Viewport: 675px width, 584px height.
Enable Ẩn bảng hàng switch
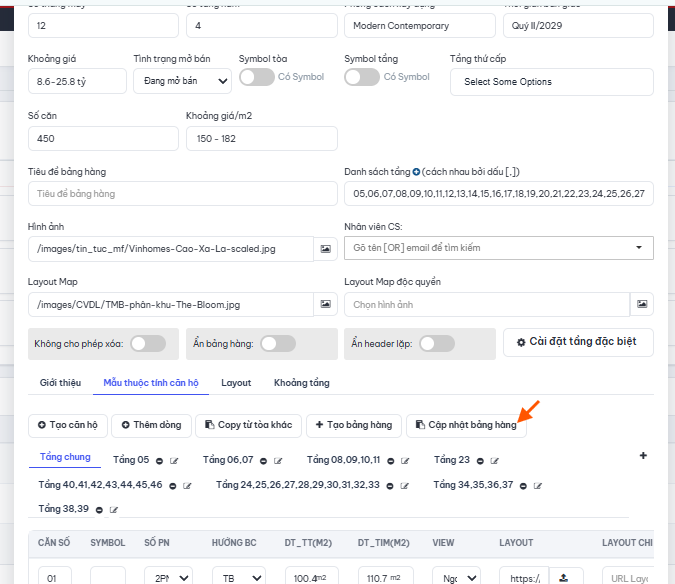(278, 343)
